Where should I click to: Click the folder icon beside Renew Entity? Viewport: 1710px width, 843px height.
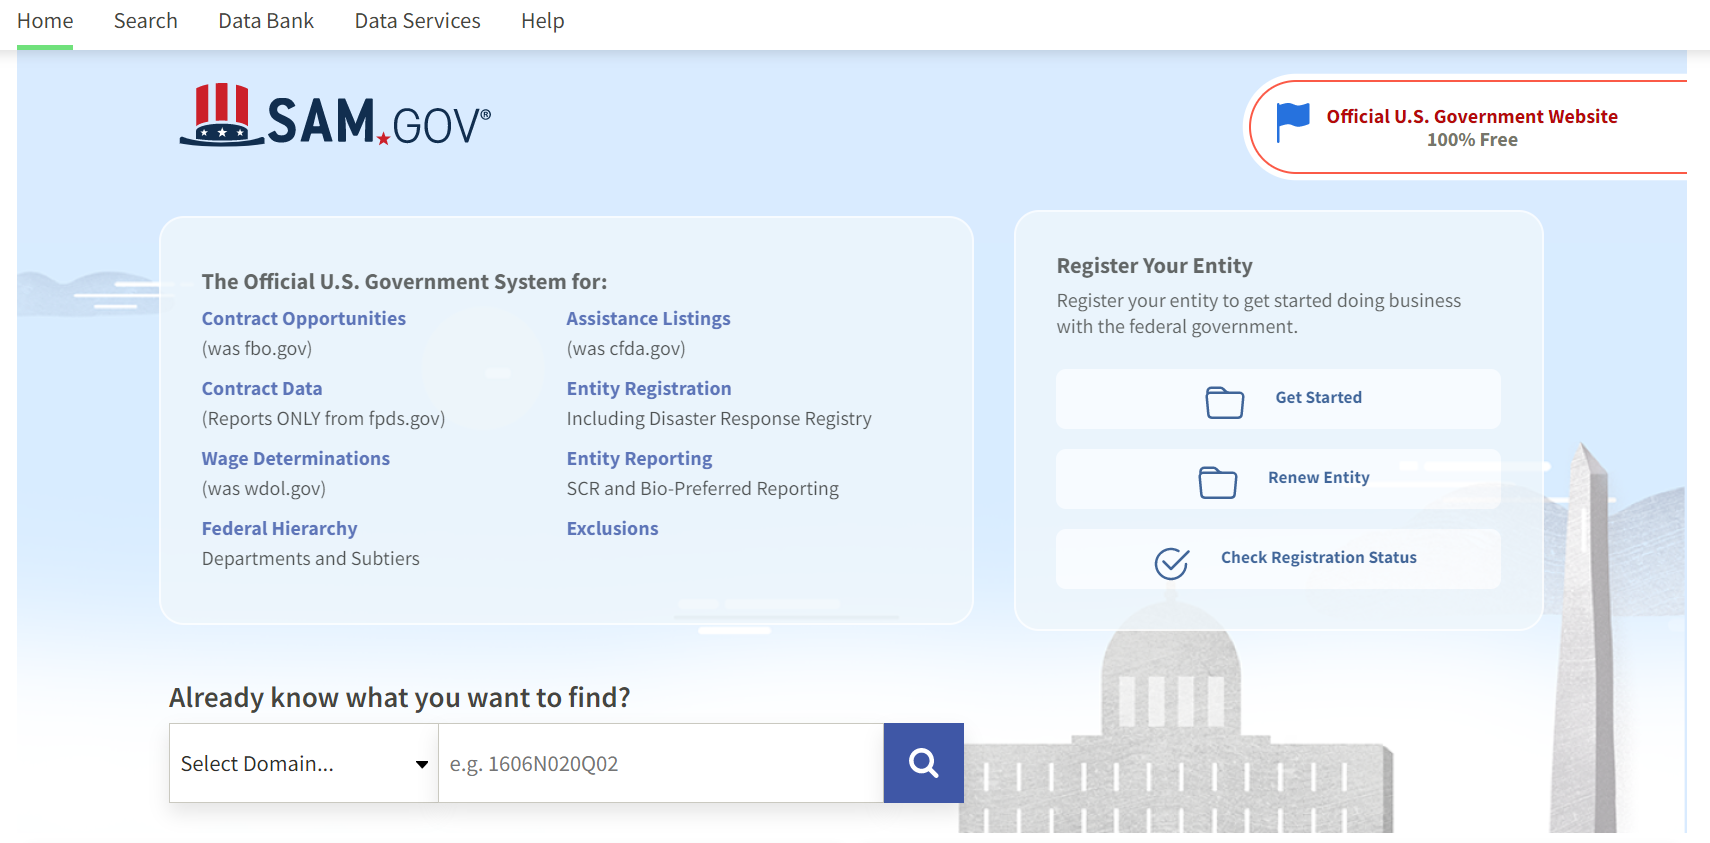(x=1217, y=482)
